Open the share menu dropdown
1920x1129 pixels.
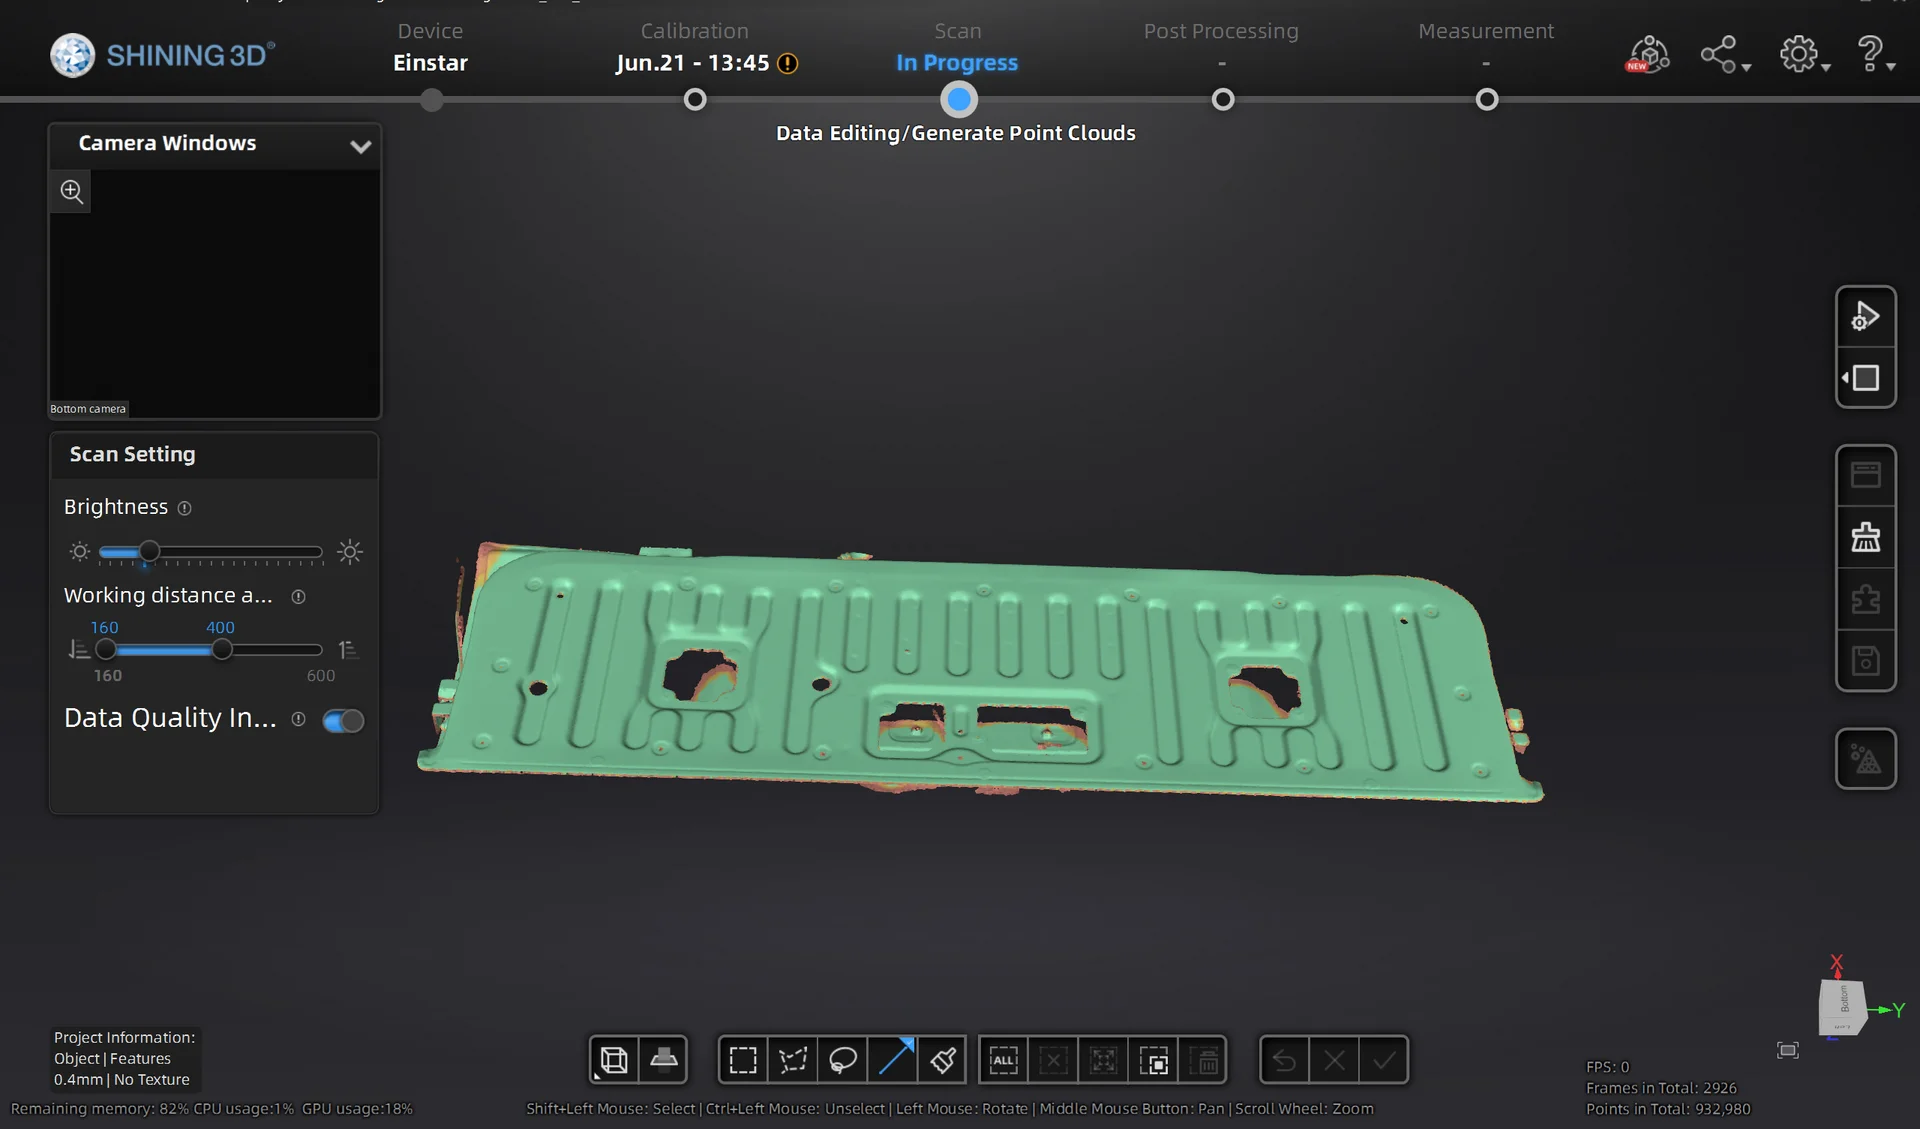[1724, 55]
